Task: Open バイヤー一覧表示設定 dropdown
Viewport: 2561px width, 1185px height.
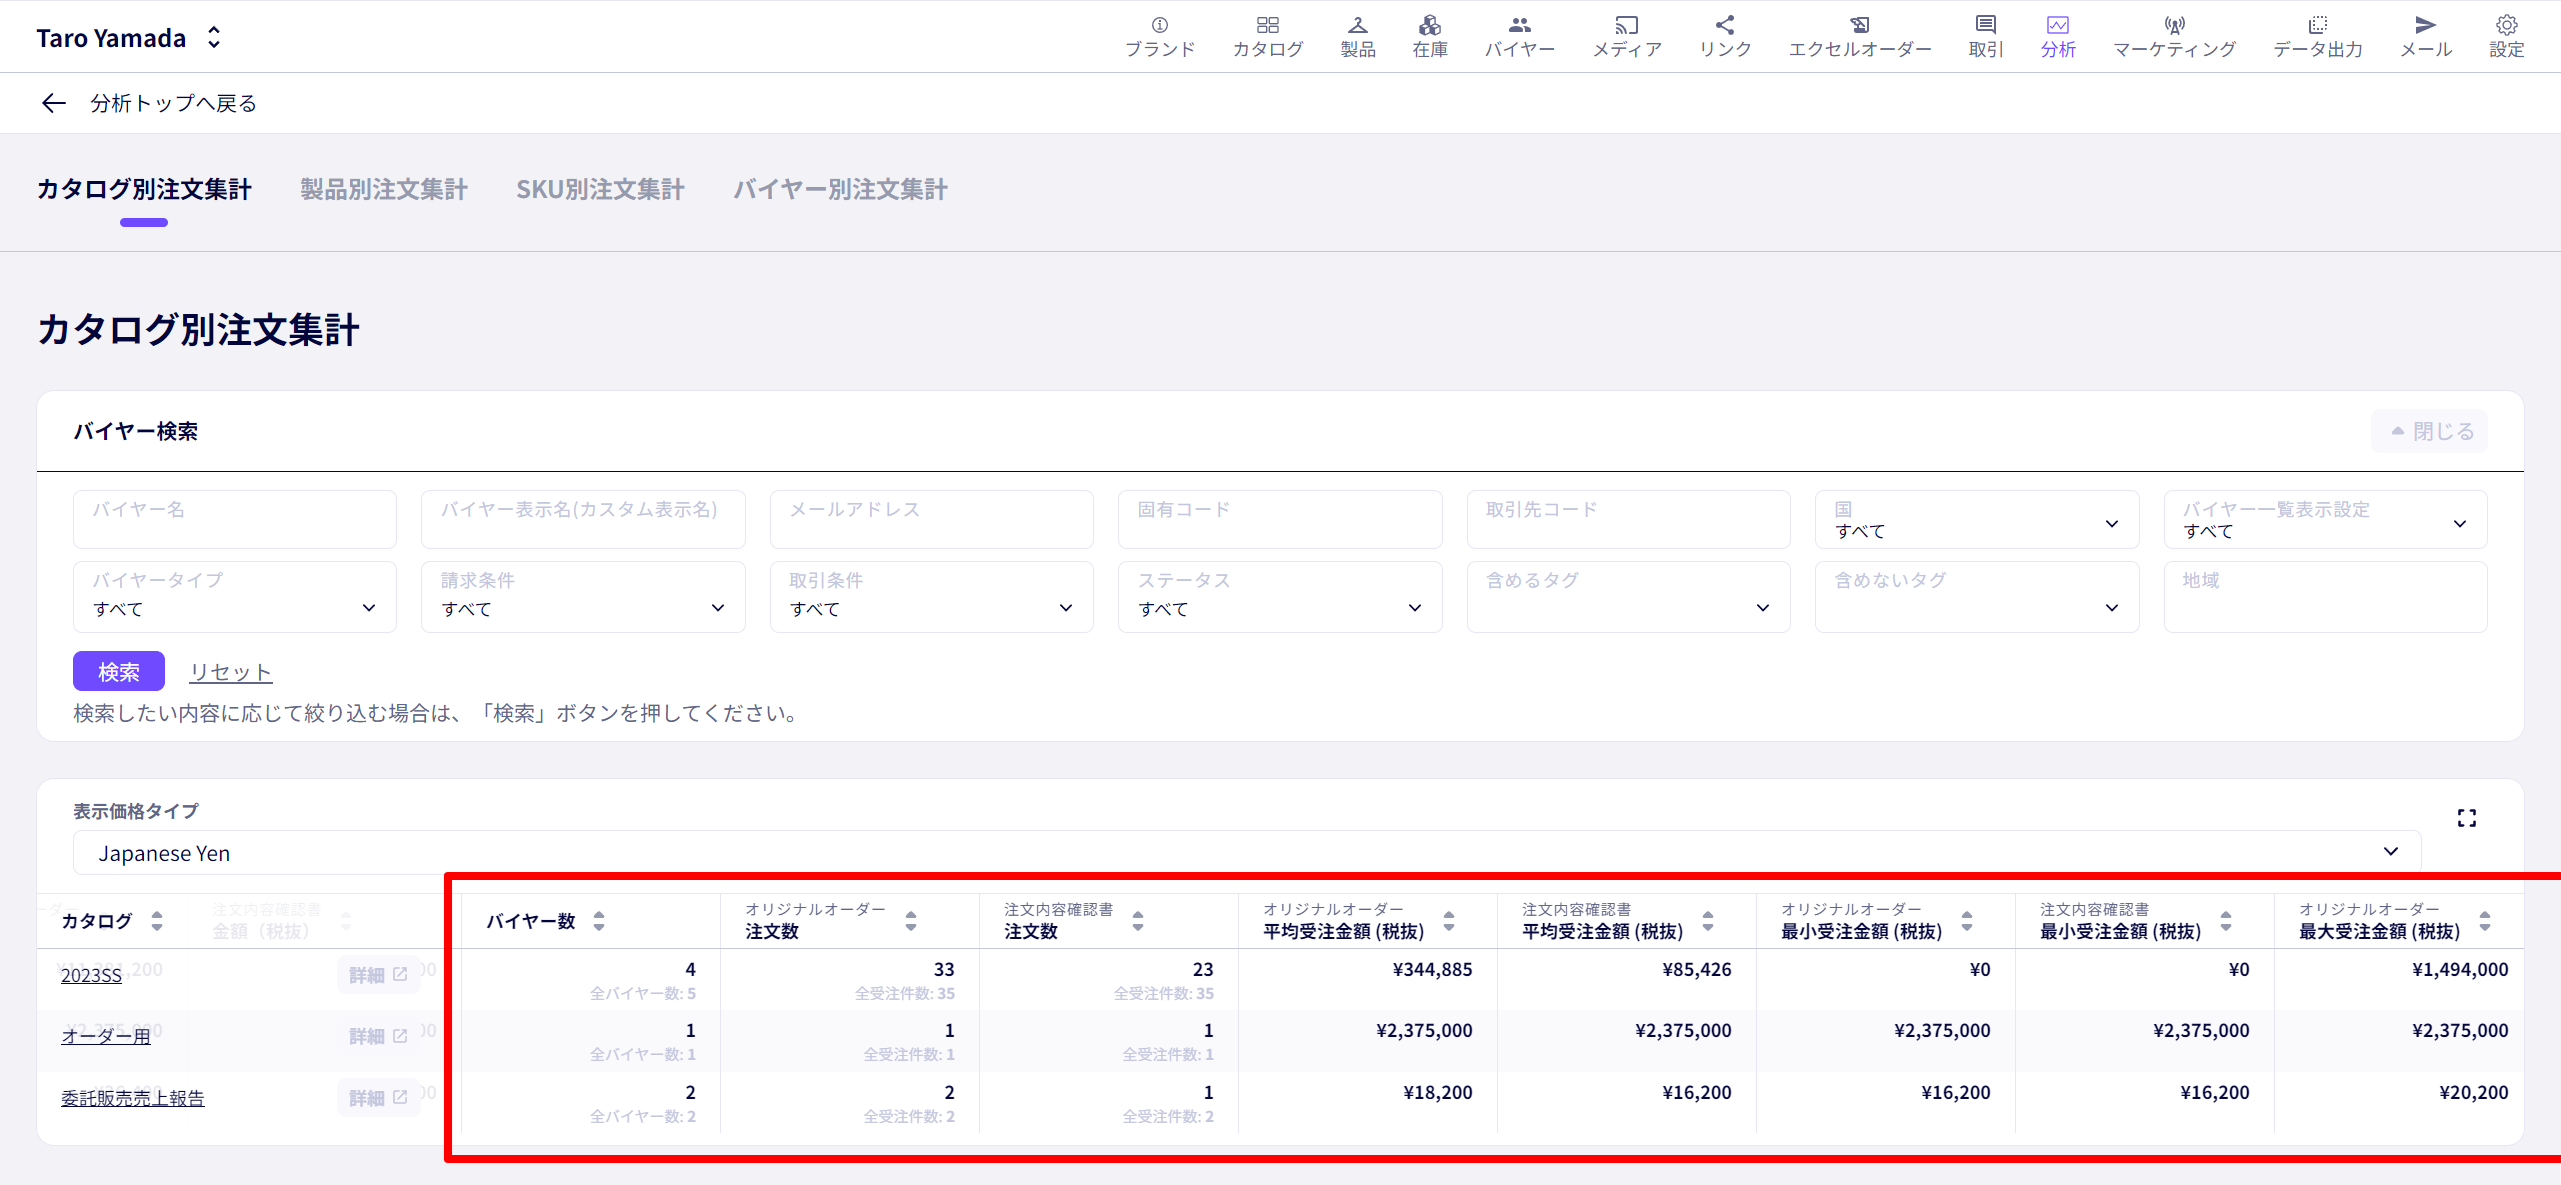Action: [2325, 519]
